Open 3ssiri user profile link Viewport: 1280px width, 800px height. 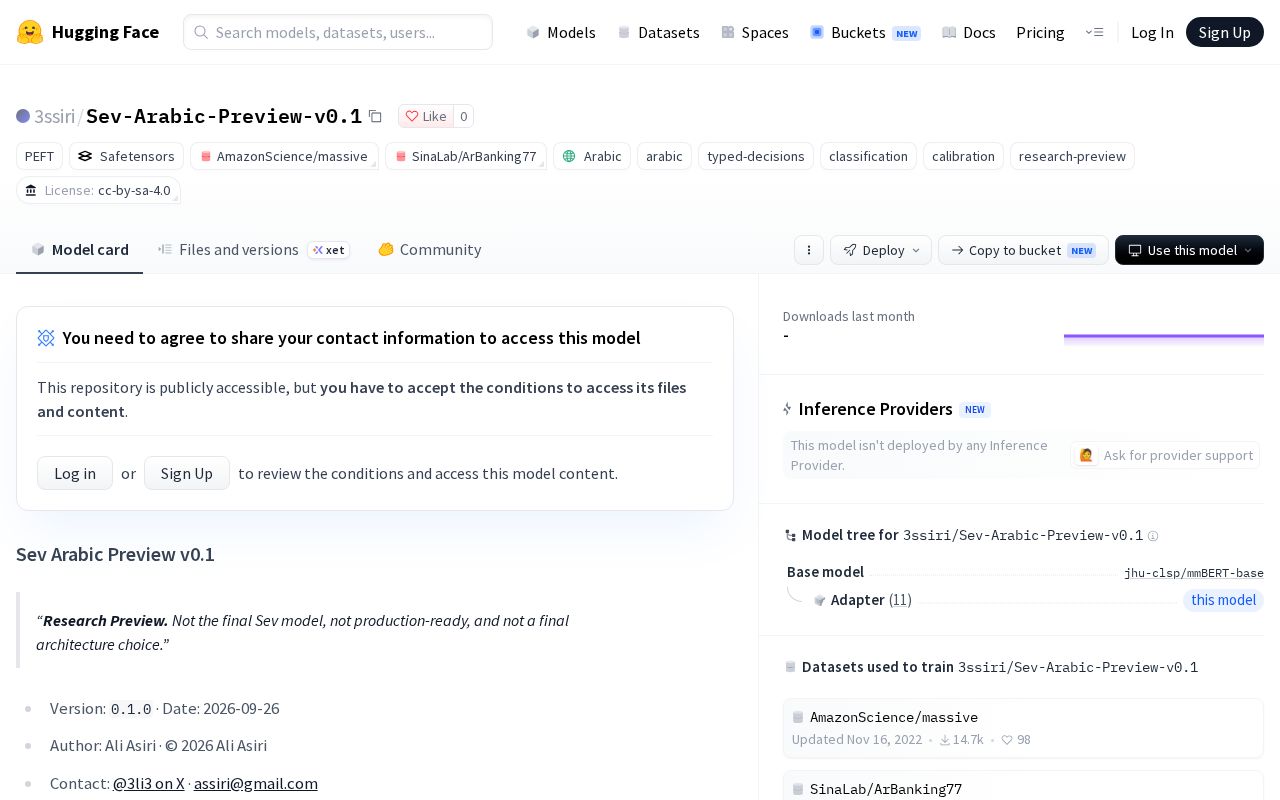pos(55,116)
